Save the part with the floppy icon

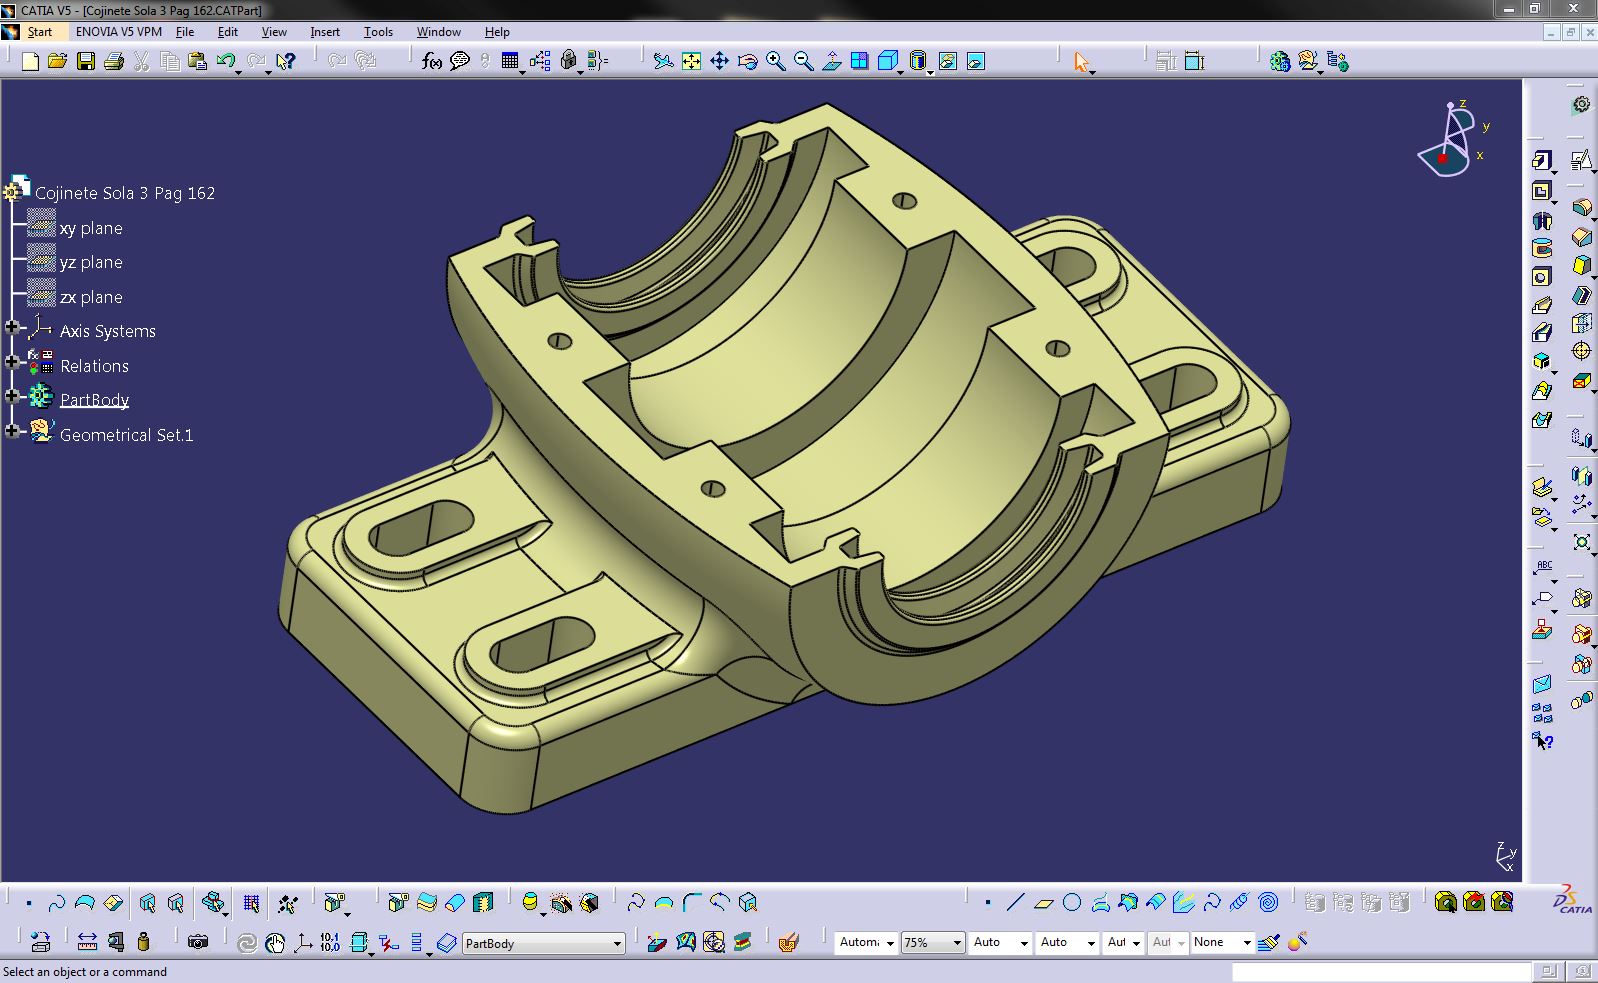(x=85, y=62)
